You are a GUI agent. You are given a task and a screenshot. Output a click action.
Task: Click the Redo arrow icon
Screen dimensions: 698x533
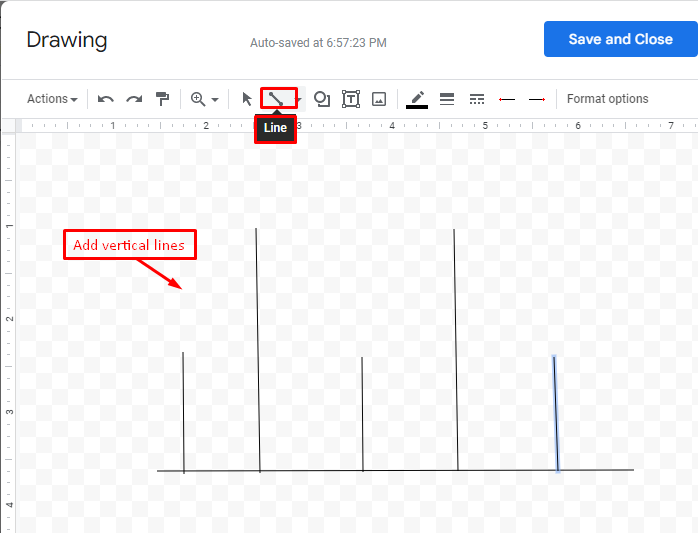tap(134, 99)
